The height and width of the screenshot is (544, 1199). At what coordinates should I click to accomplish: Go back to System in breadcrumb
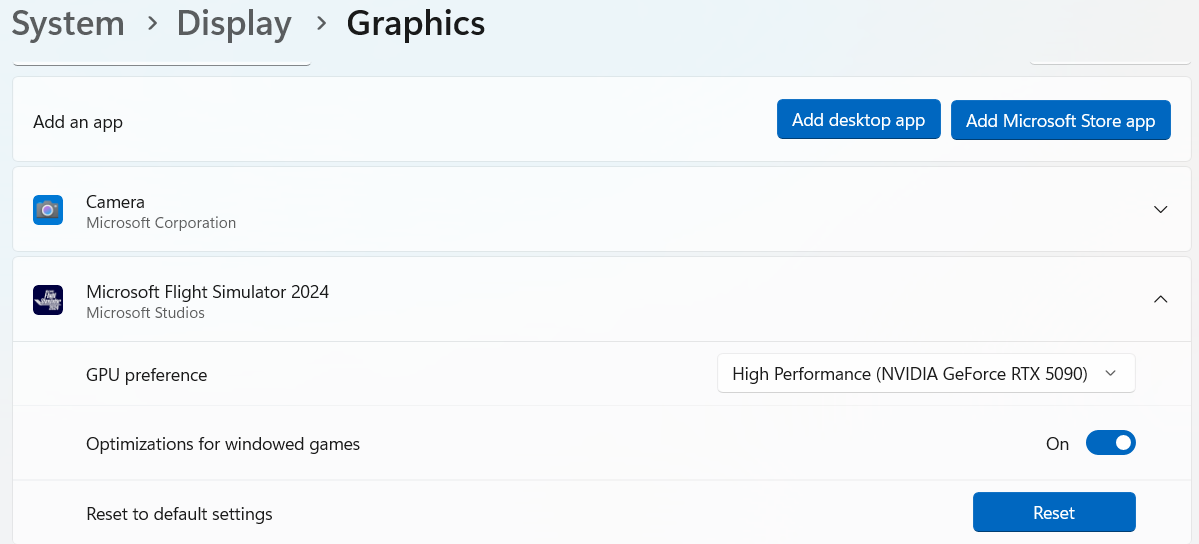point(68,23)
